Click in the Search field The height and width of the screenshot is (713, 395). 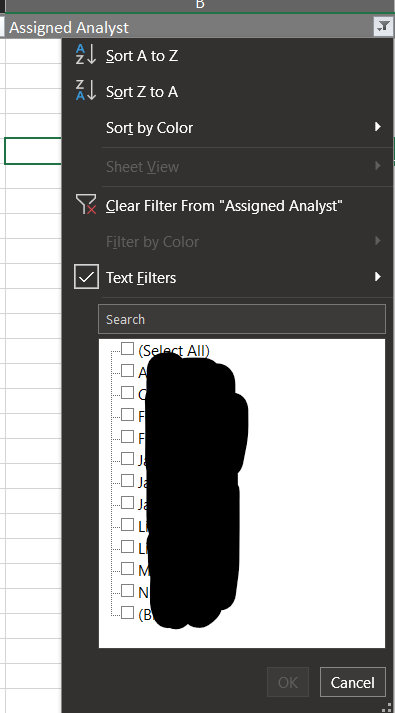[x=242, y=319]
